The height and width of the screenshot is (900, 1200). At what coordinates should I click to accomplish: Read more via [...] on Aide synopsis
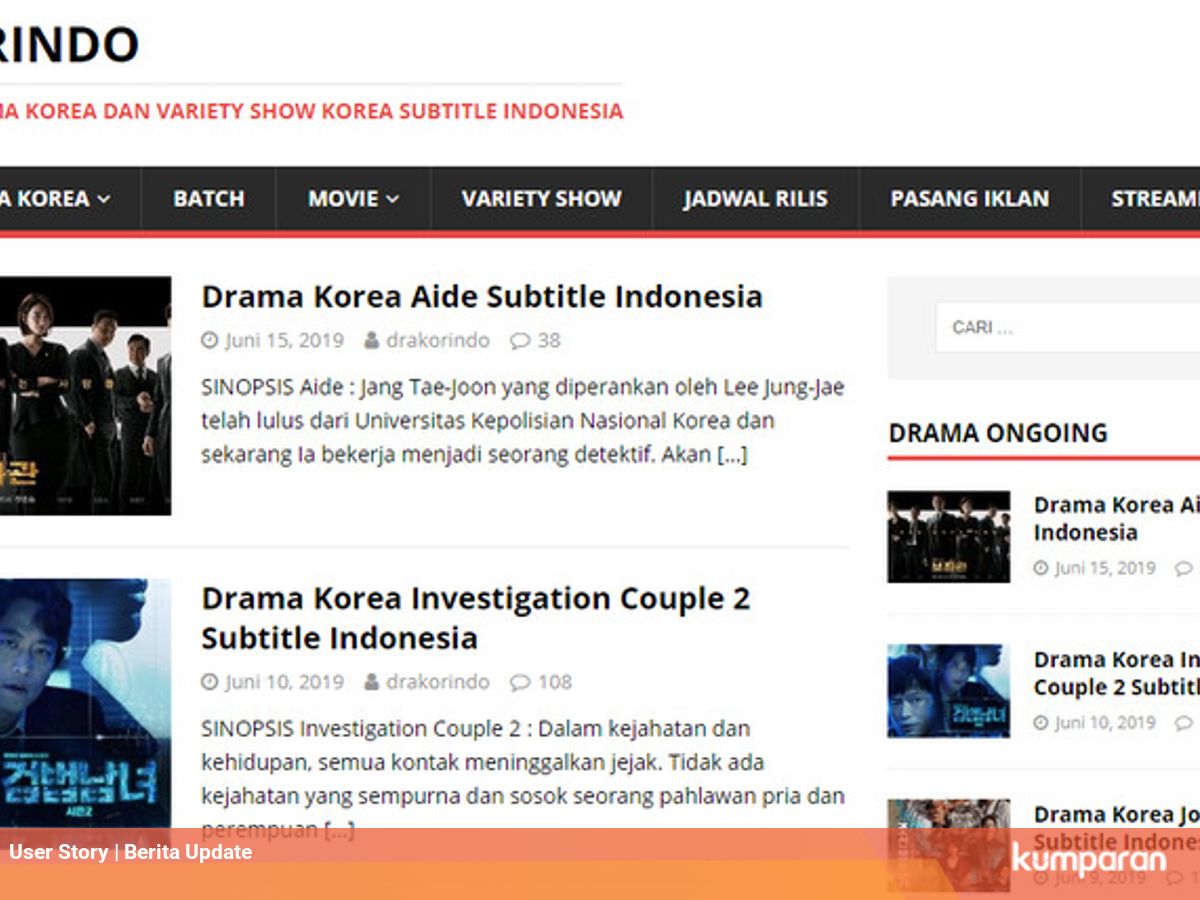click(x=732, y=455)
